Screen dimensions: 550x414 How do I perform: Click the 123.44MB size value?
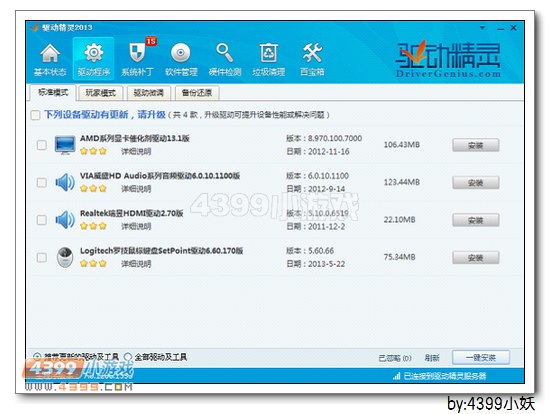[402, 182]
